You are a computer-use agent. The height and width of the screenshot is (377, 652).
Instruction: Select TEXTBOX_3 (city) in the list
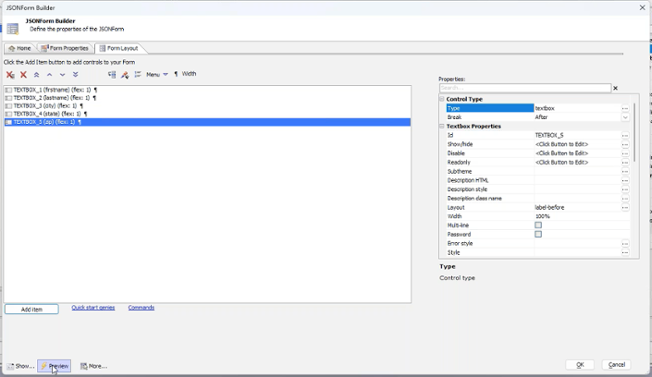[x=207, y=106]
